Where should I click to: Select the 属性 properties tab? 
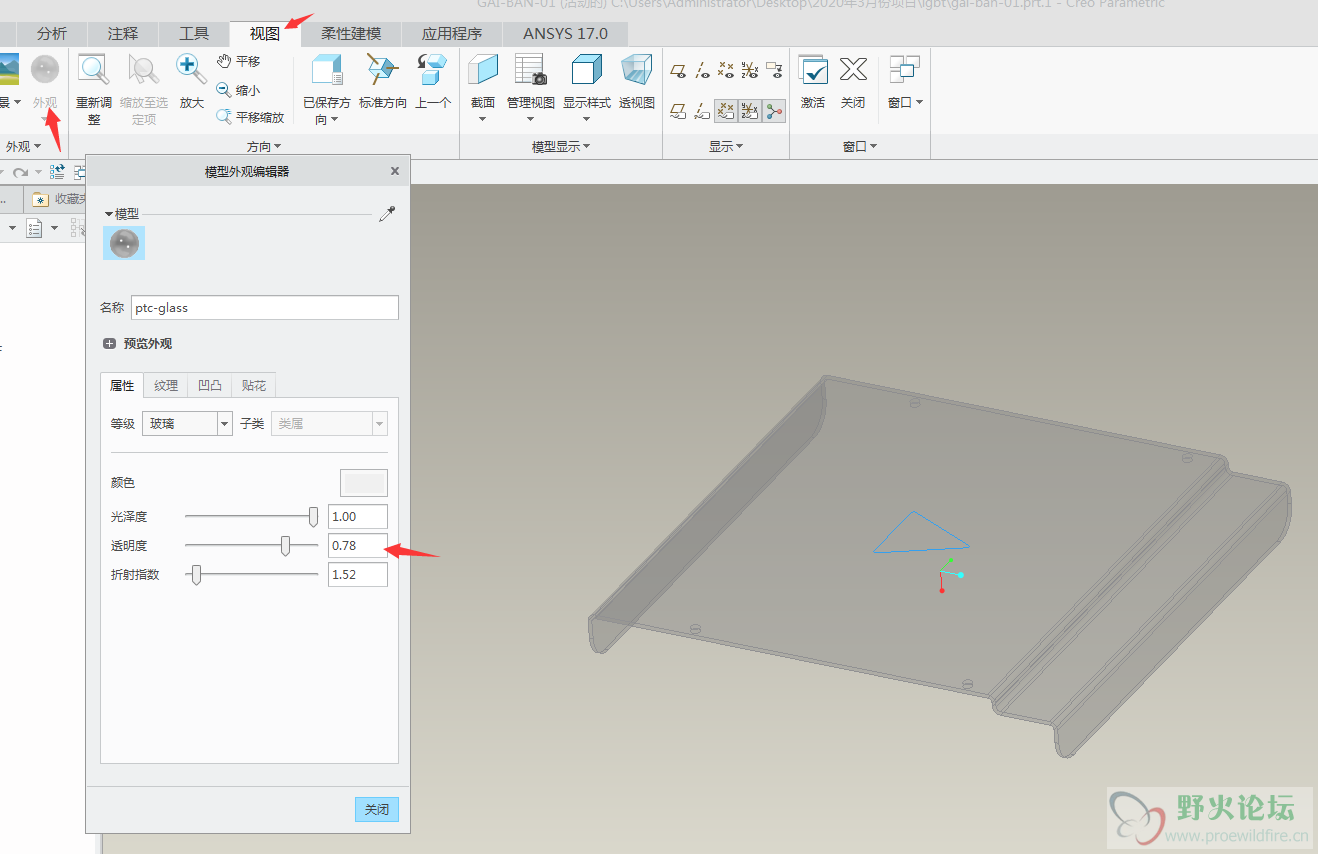tap(122, 385)
